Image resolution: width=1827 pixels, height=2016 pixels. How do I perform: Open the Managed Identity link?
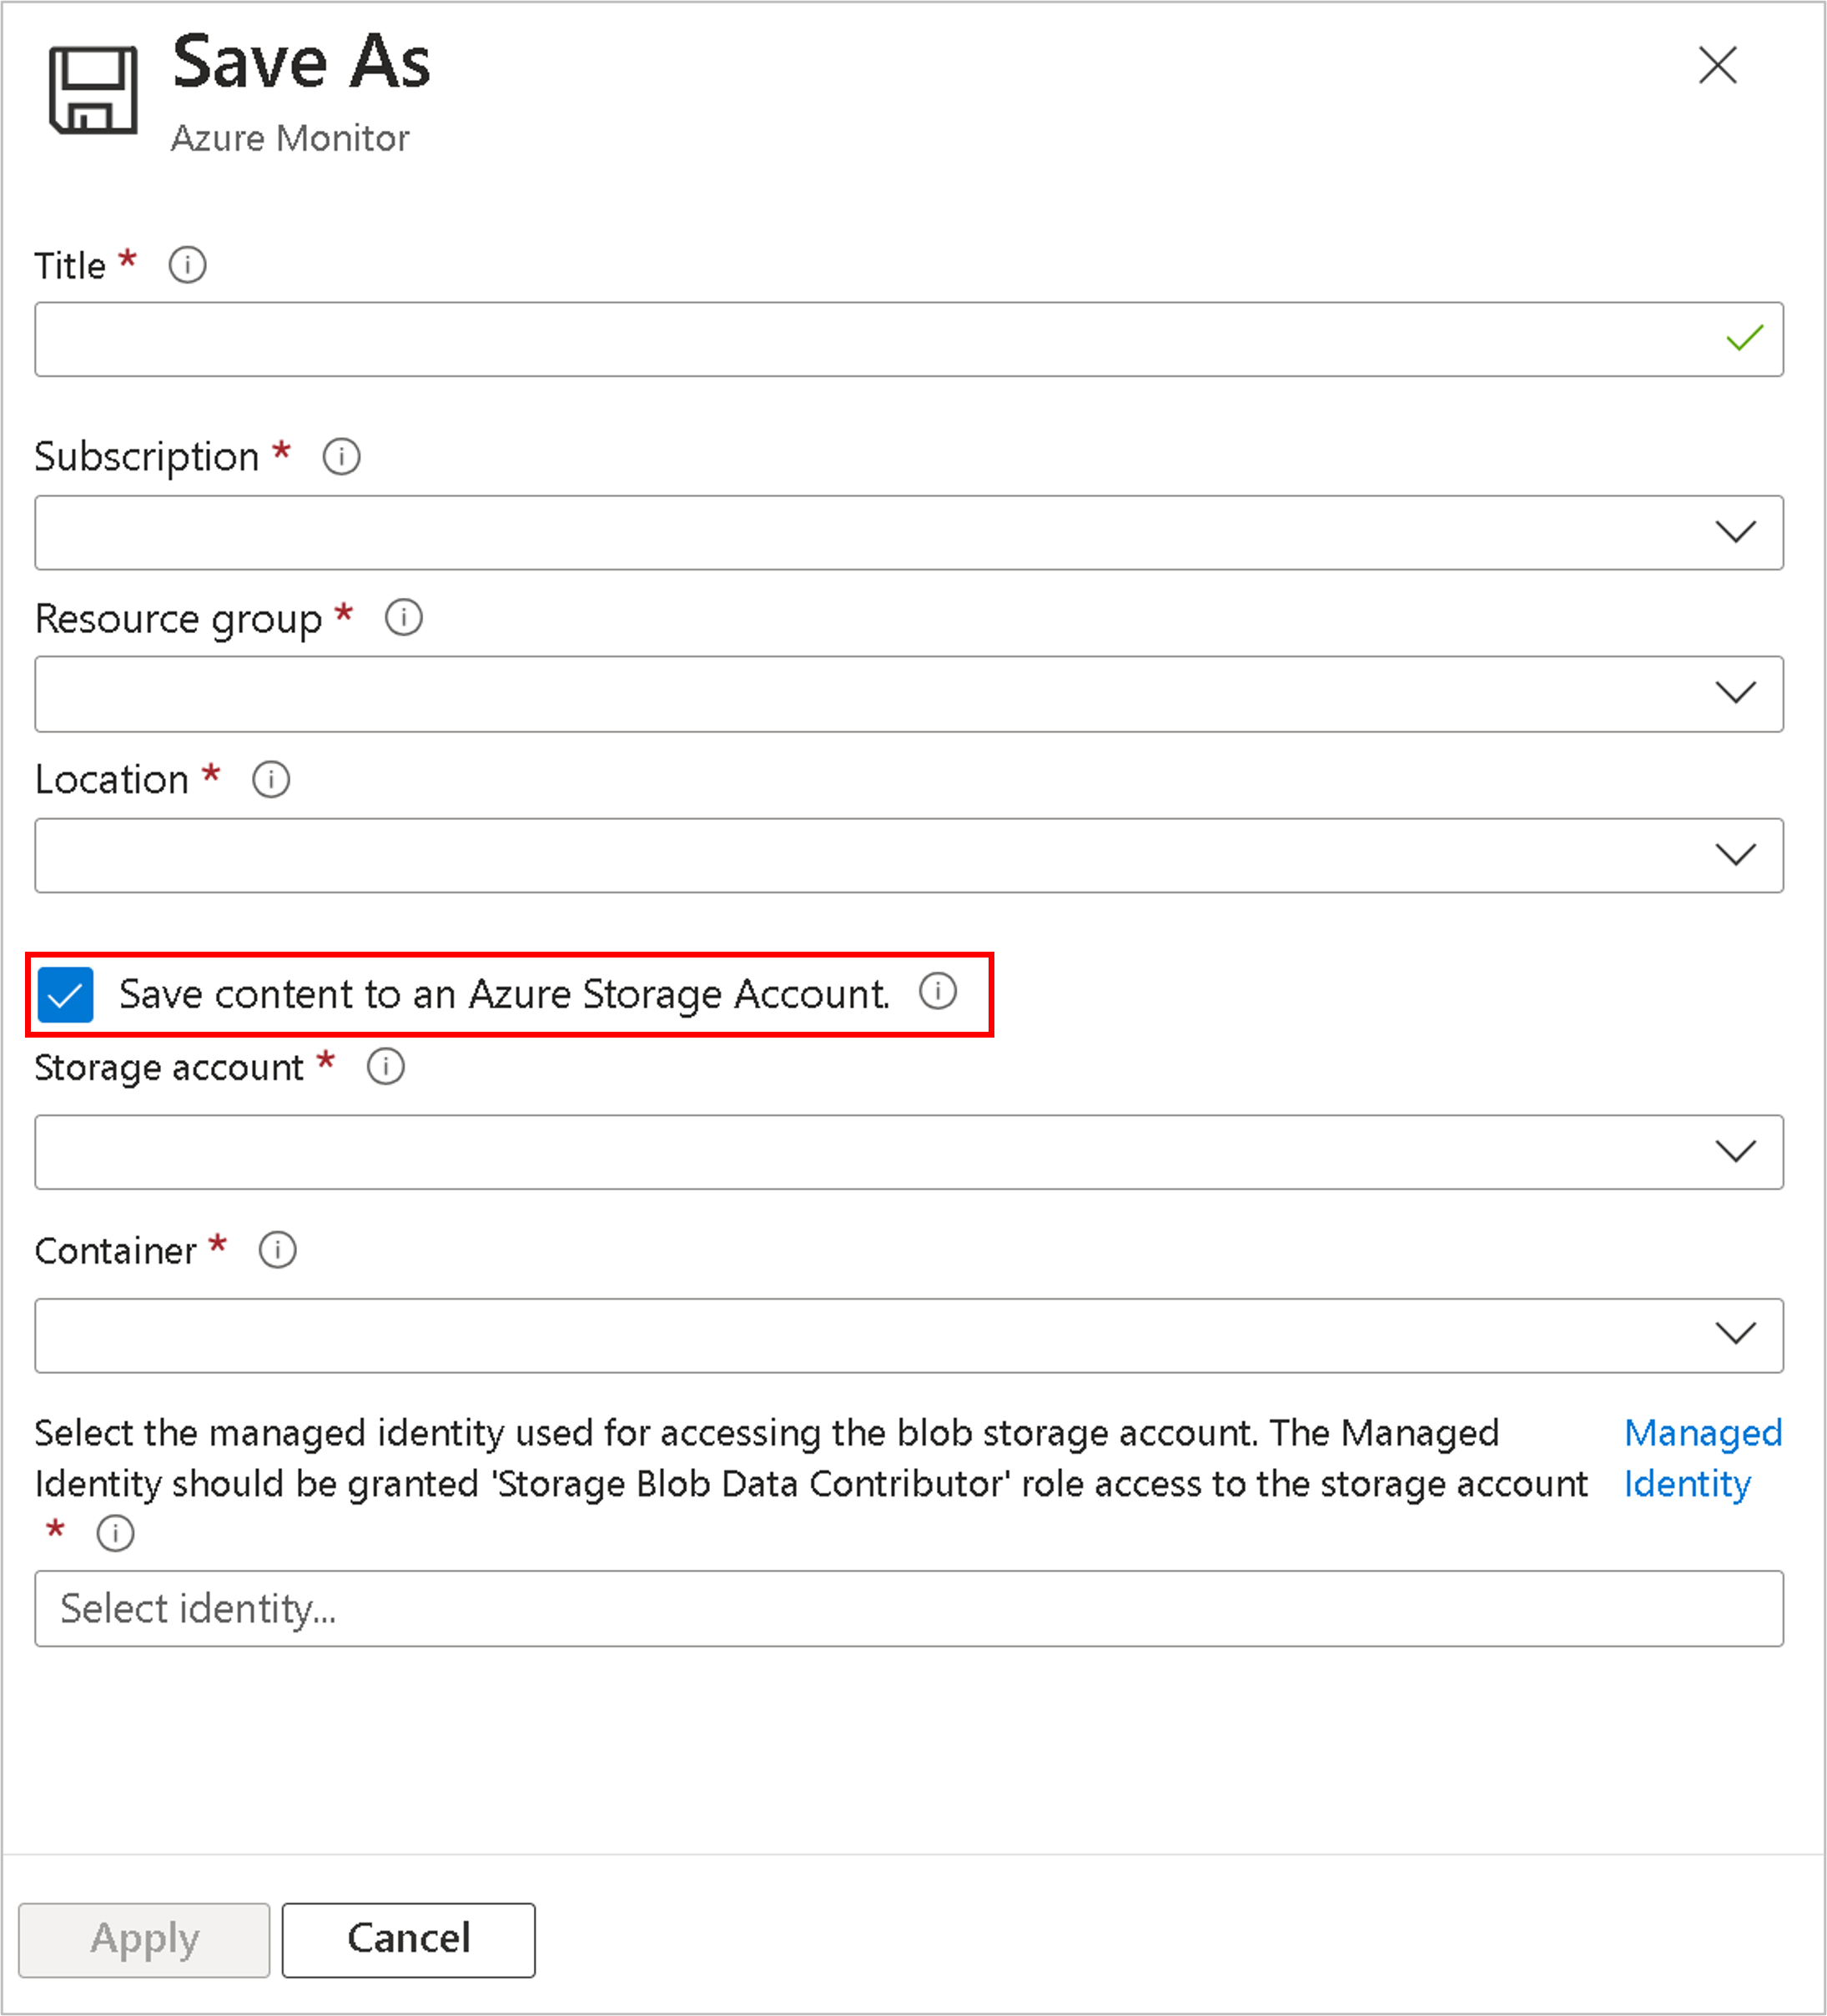pyautogui.click(x=1701, y=1457)
